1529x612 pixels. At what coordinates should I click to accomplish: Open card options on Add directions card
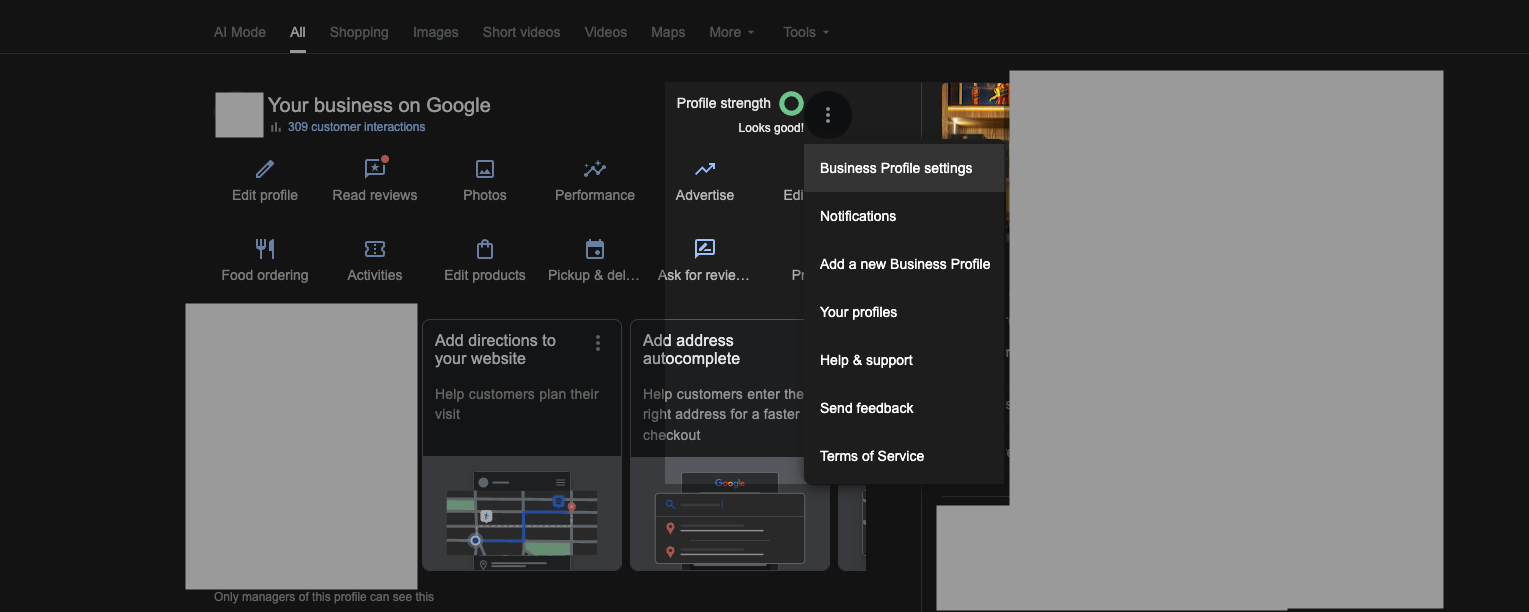click(x=597, y=342)
